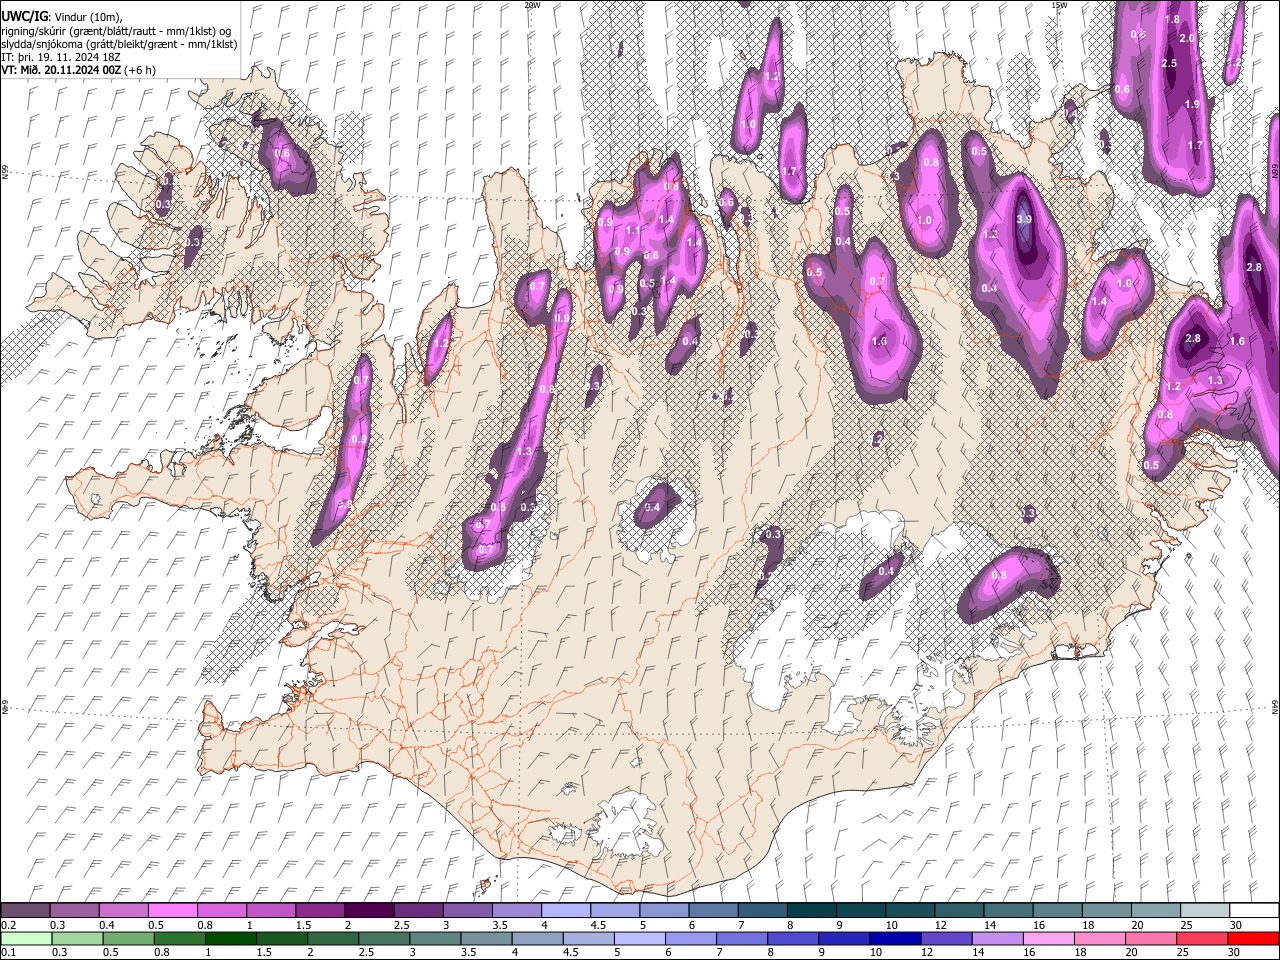
Task: Click the "slydda/snjókoma (grátt/bleikt/grænt" description line
Action: 119,44
